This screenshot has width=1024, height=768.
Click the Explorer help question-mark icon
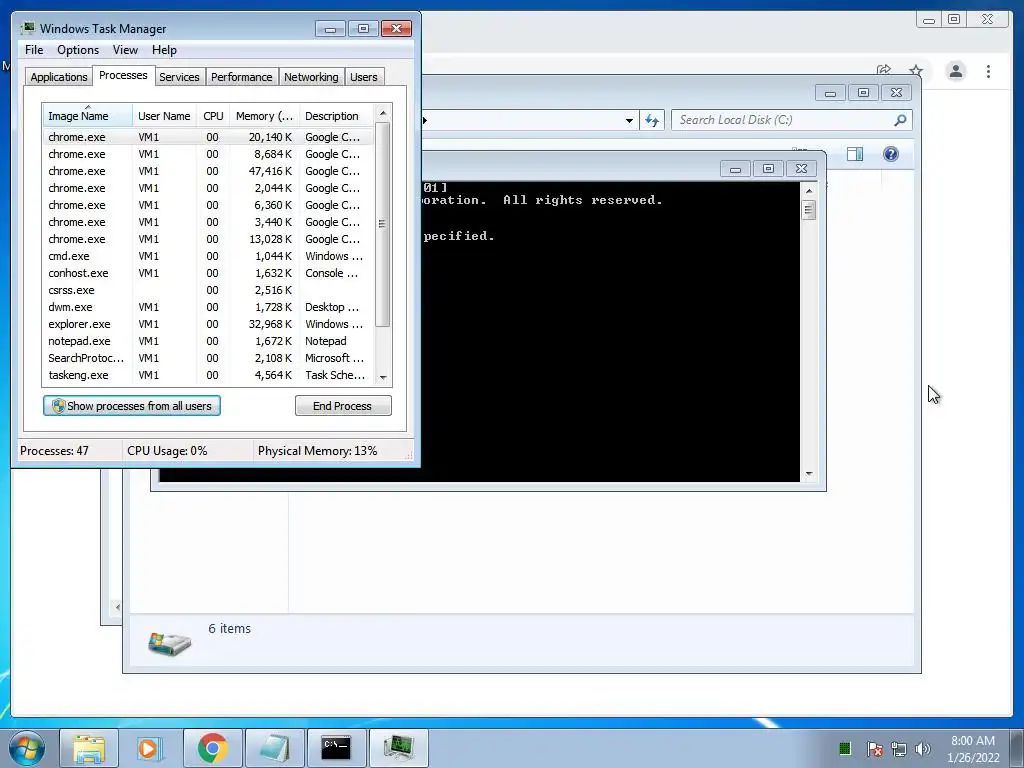[891, 154]
